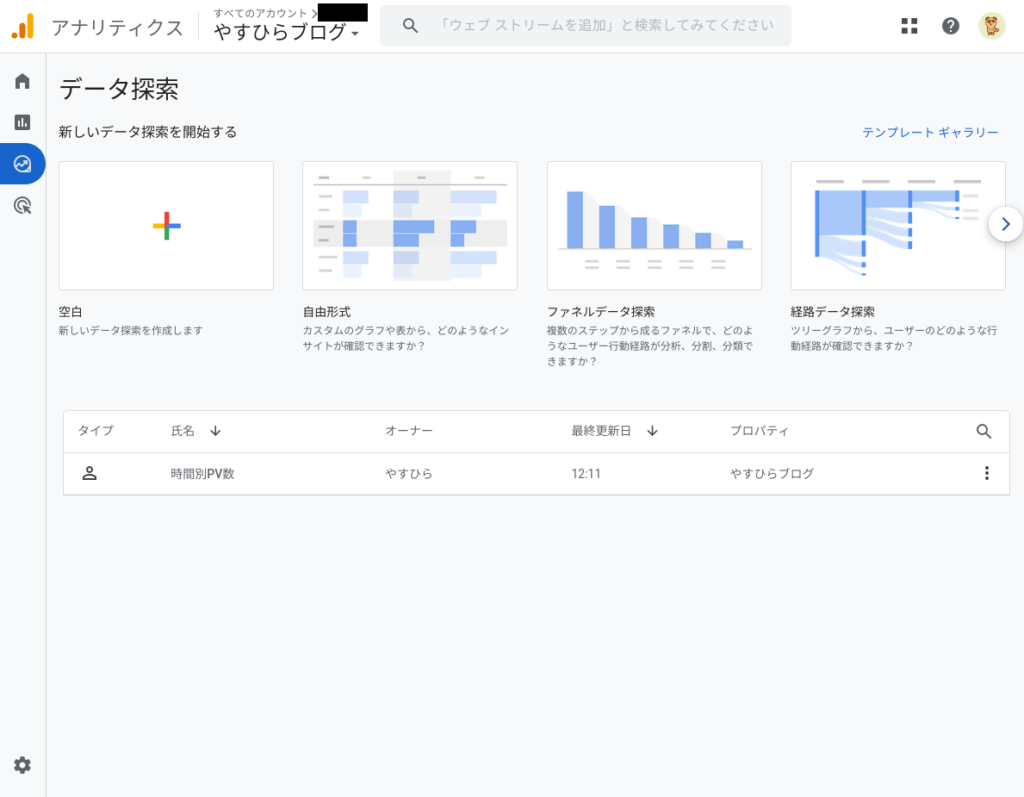Expand the やすひらブログ property selector

click(x=287, y=33)
